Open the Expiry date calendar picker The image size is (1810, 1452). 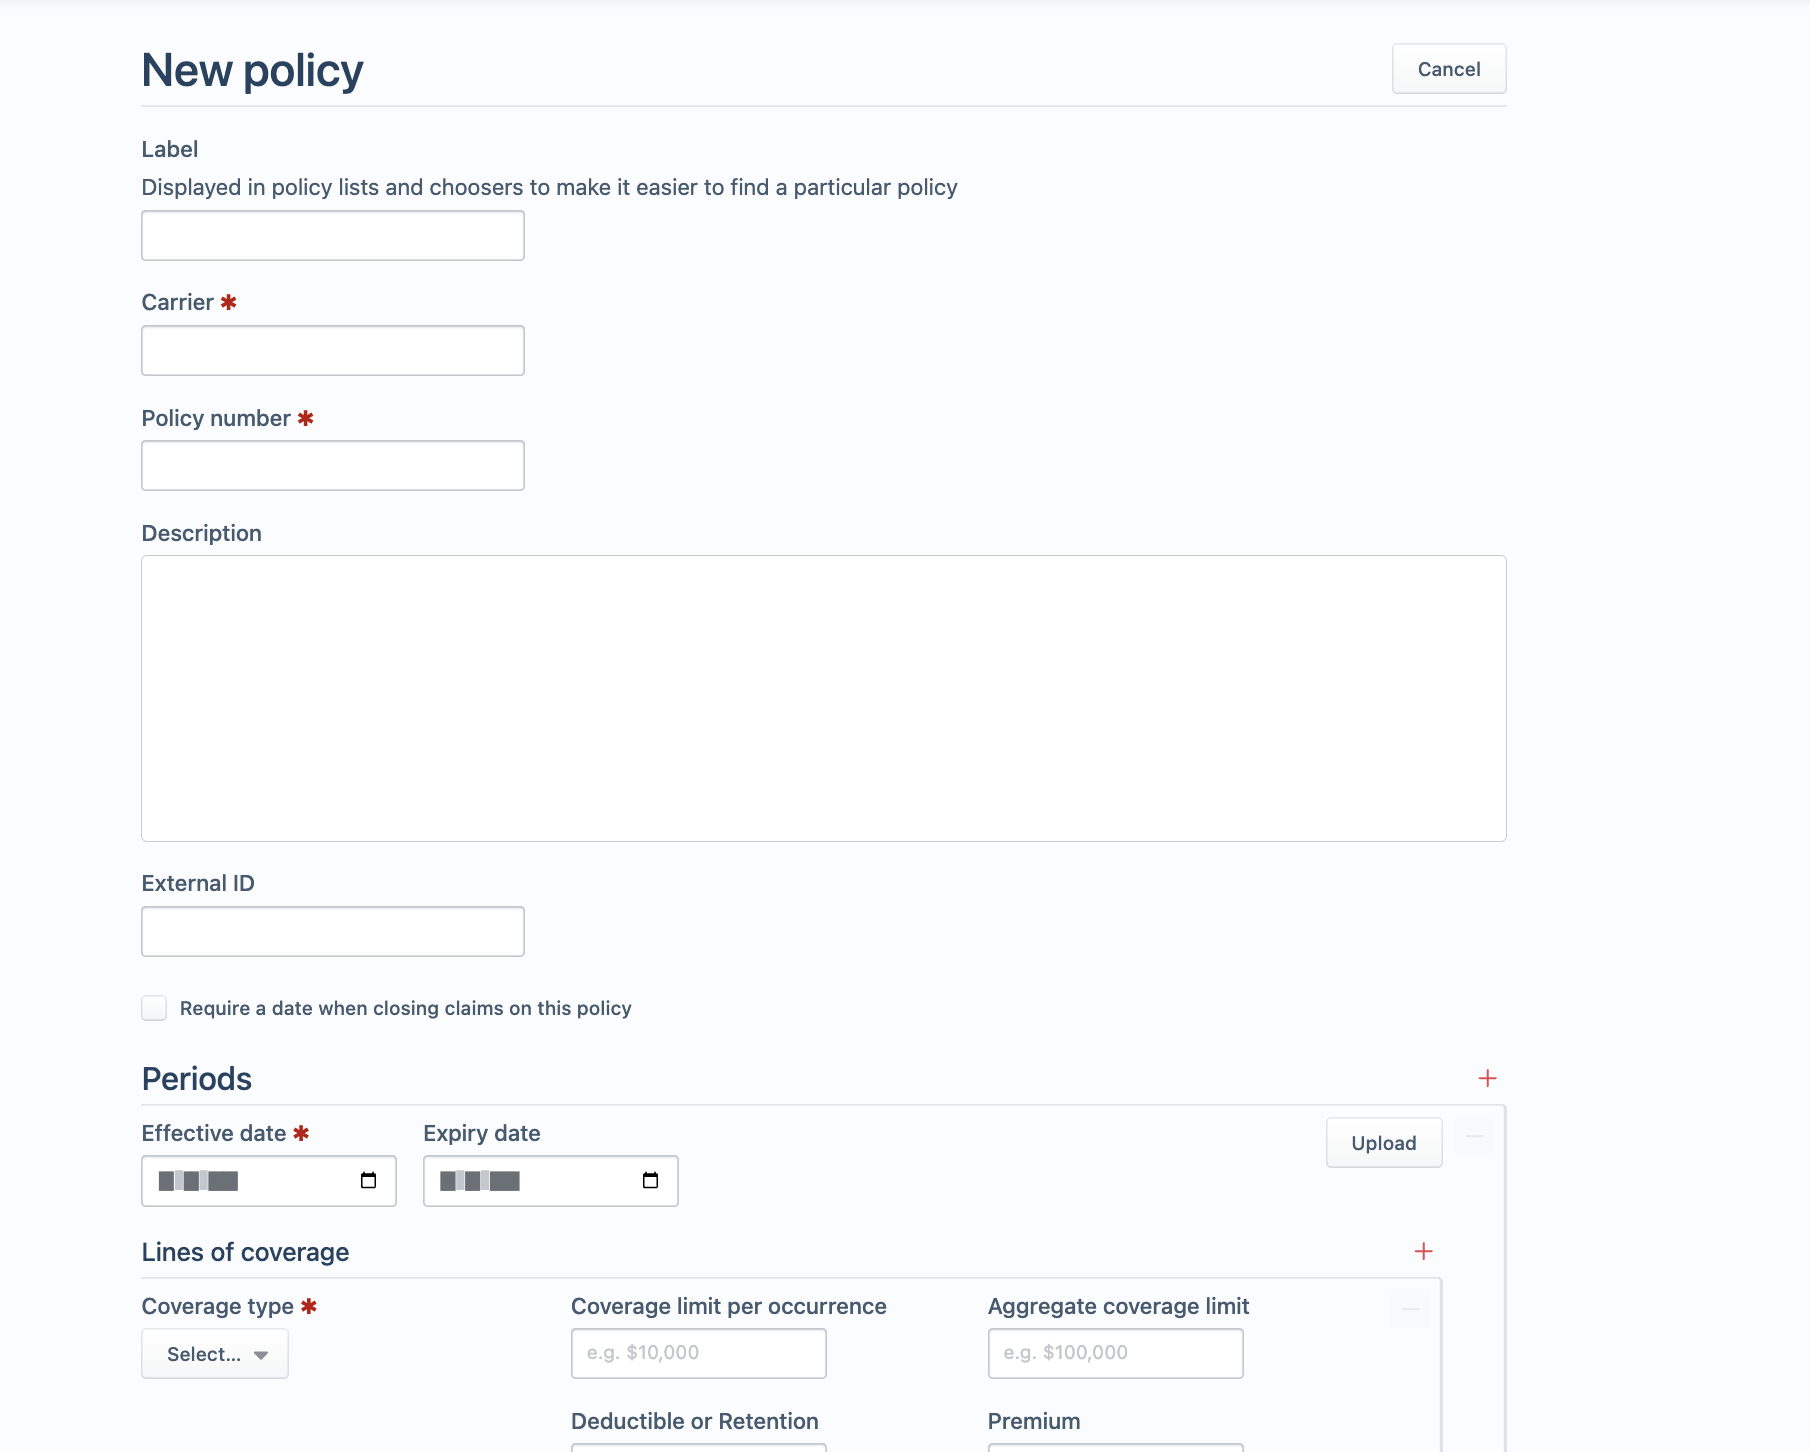tap(650, 1181)
